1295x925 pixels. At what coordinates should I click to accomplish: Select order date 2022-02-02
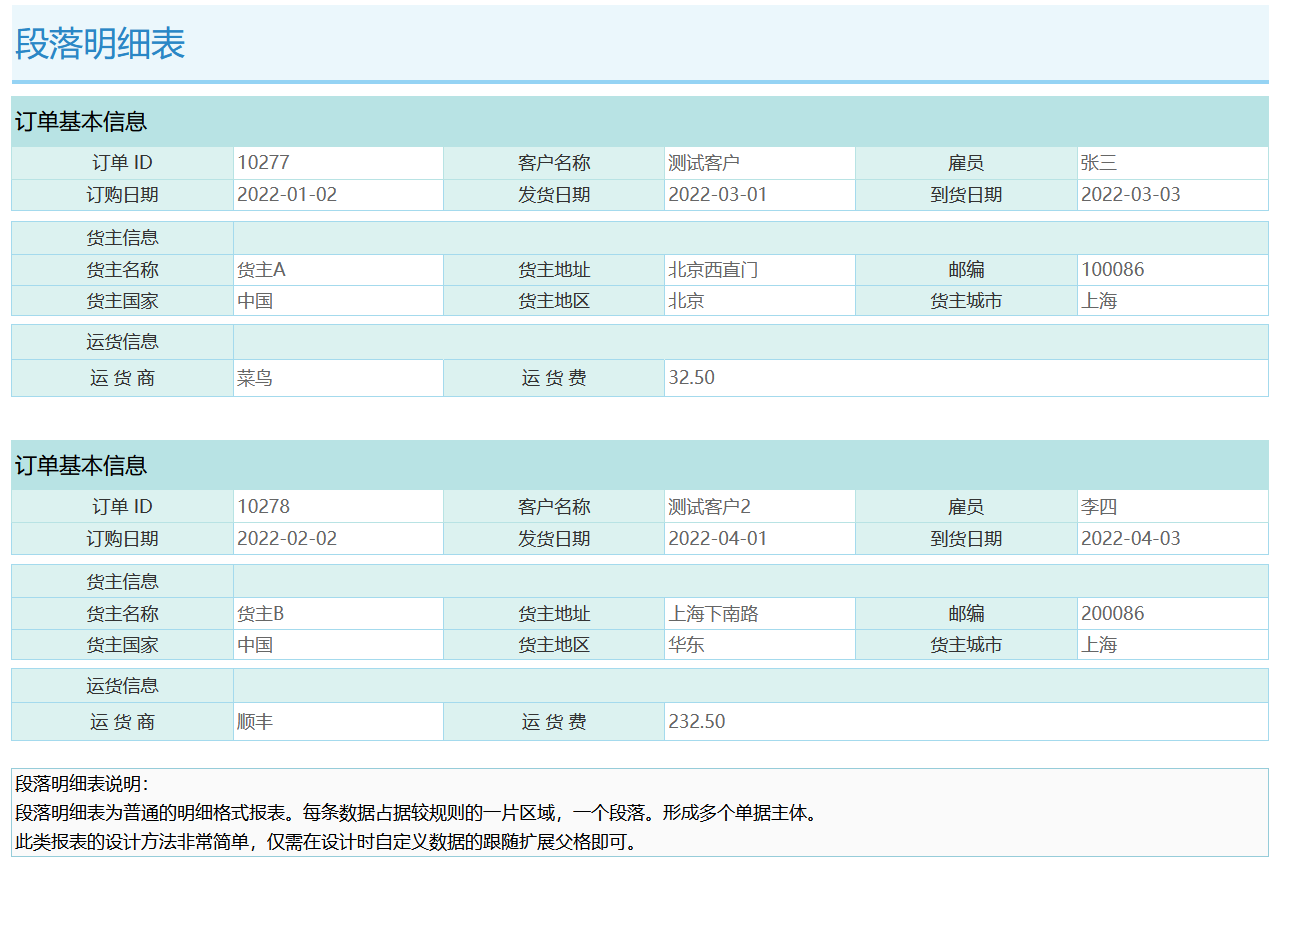287,538
